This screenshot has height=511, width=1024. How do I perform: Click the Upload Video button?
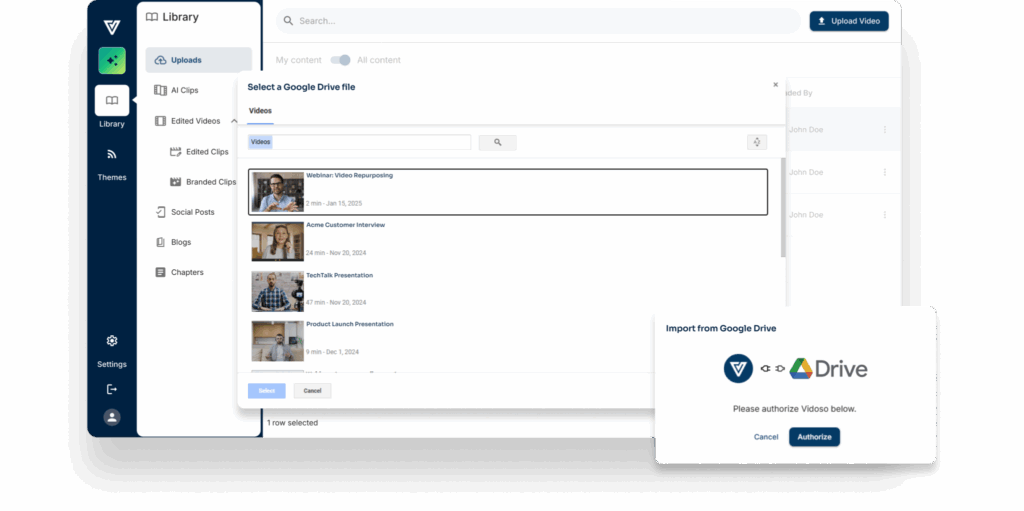[x=848, y=21]
